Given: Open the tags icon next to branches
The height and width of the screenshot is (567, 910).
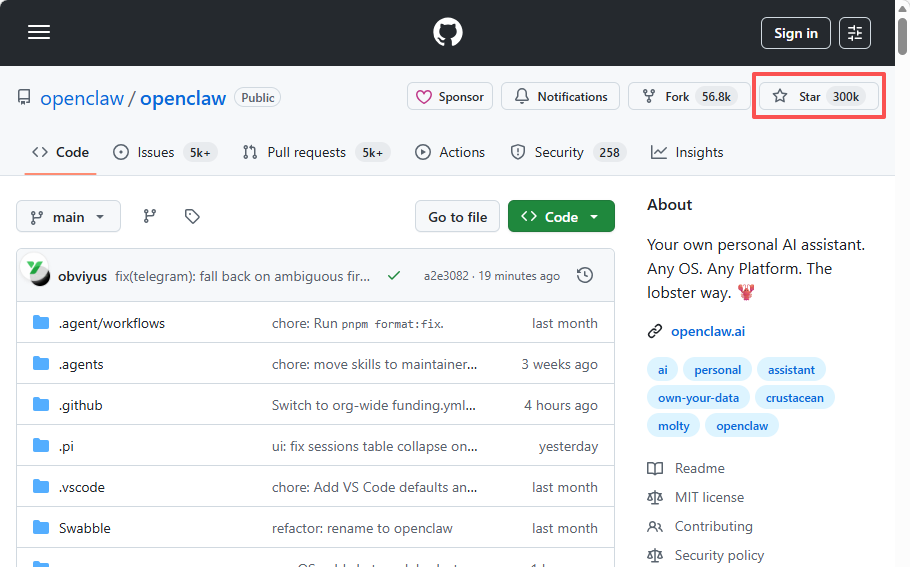Looking at the screenshot, I should (193, 216).
